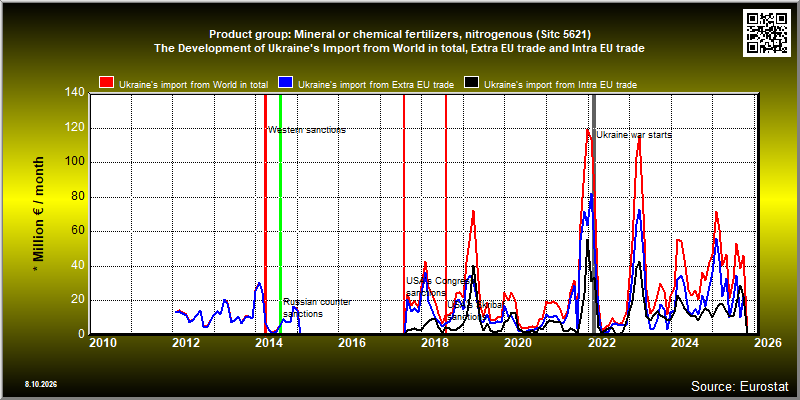Click the black legend swatch for Intra EU trade

(471, 83)
